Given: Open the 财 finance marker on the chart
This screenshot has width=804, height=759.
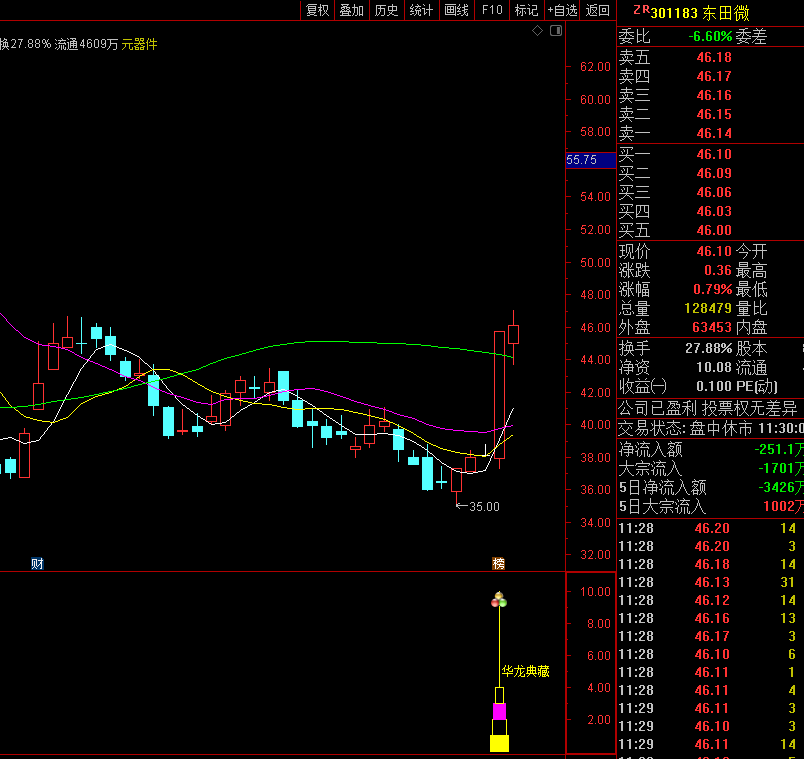Looking at the screenshot, I should [x=37, y=564].
